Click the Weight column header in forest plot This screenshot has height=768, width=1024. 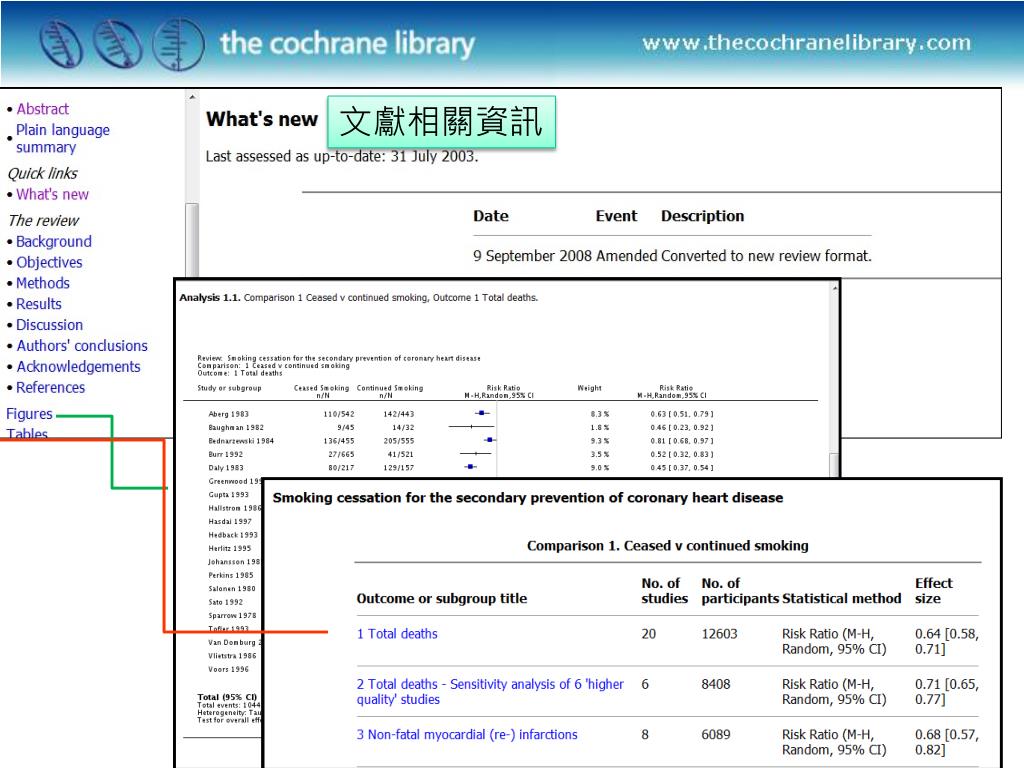tap(589, 388)
